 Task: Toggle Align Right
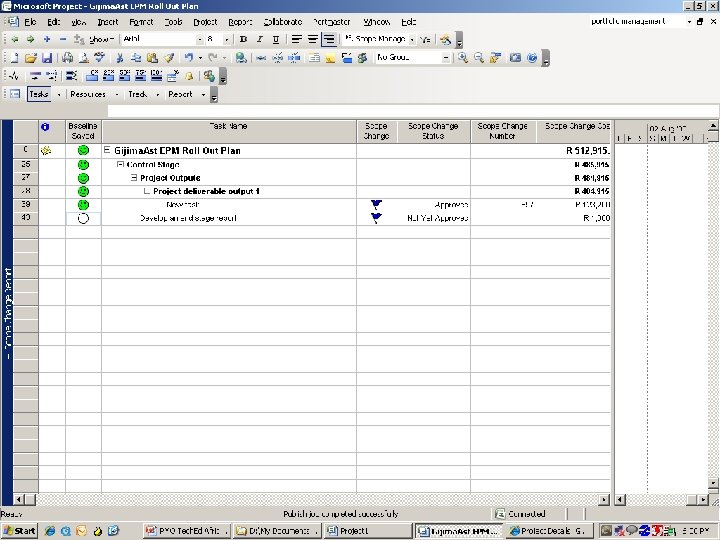click(x=329, y=39)
